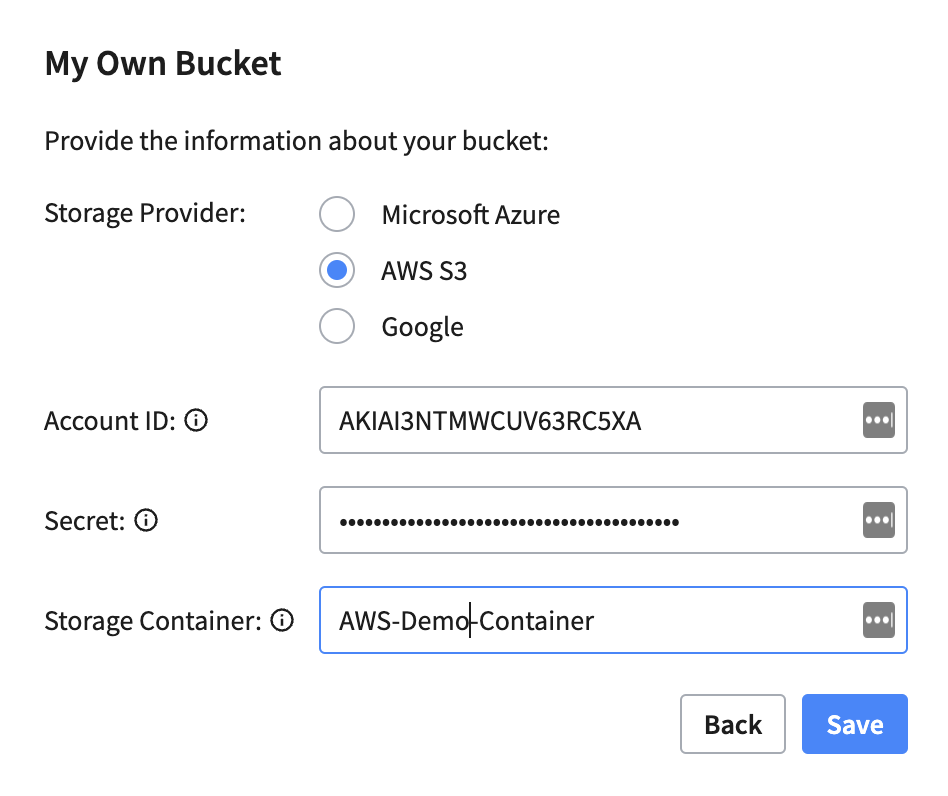The width and height of the screenshot is (948, 796).
Task: Click password manager icon in Storage Container field
Action: [878, 621]
